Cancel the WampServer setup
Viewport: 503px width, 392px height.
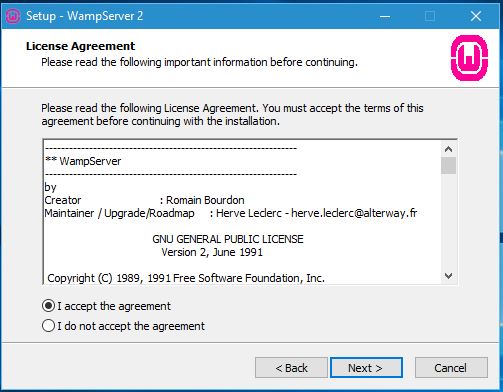pyautogui.click(x=451, y=368)
